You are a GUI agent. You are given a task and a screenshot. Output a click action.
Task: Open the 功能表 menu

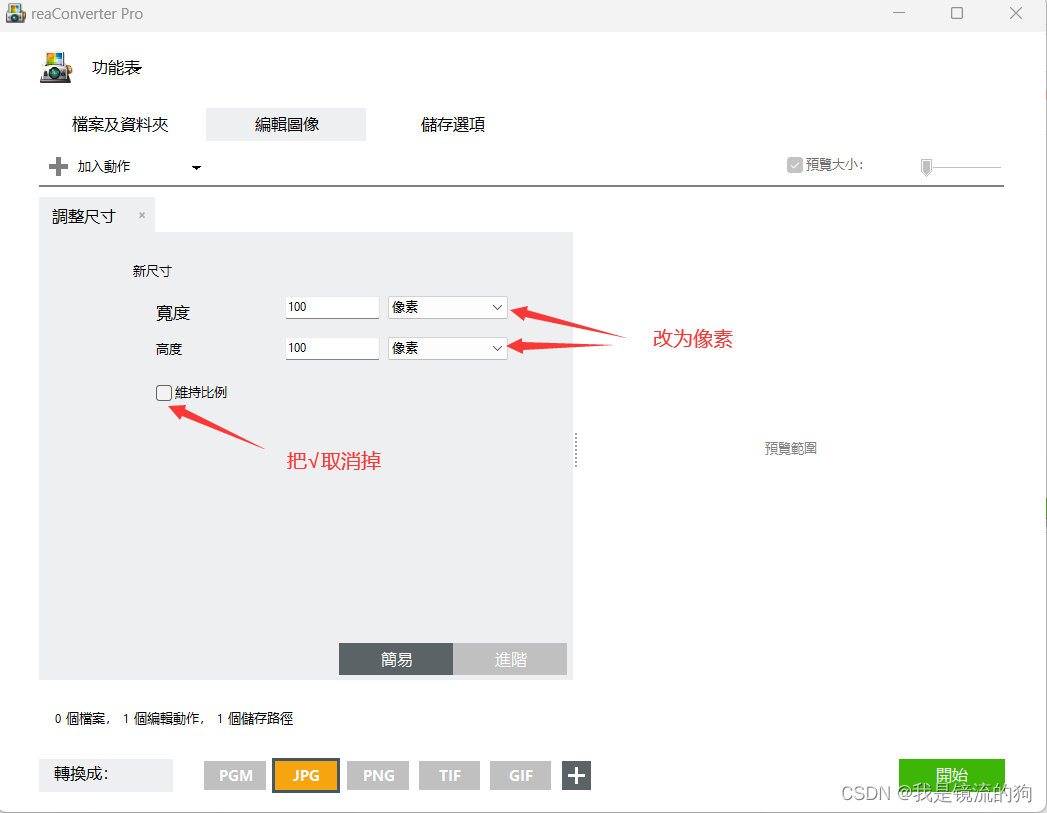tap(116, 67)
